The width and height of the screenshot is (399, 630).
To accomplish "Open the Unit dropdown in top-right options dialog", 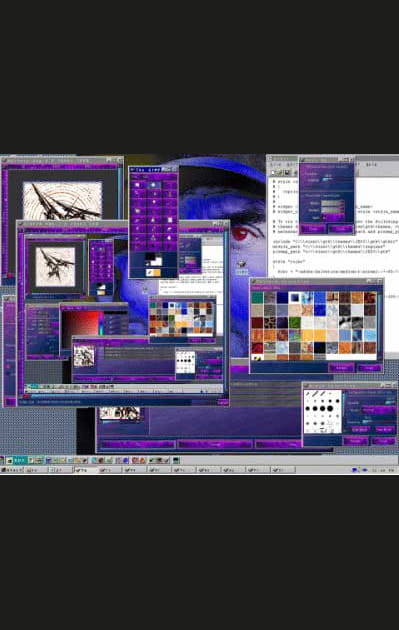I will pos(333,218).
